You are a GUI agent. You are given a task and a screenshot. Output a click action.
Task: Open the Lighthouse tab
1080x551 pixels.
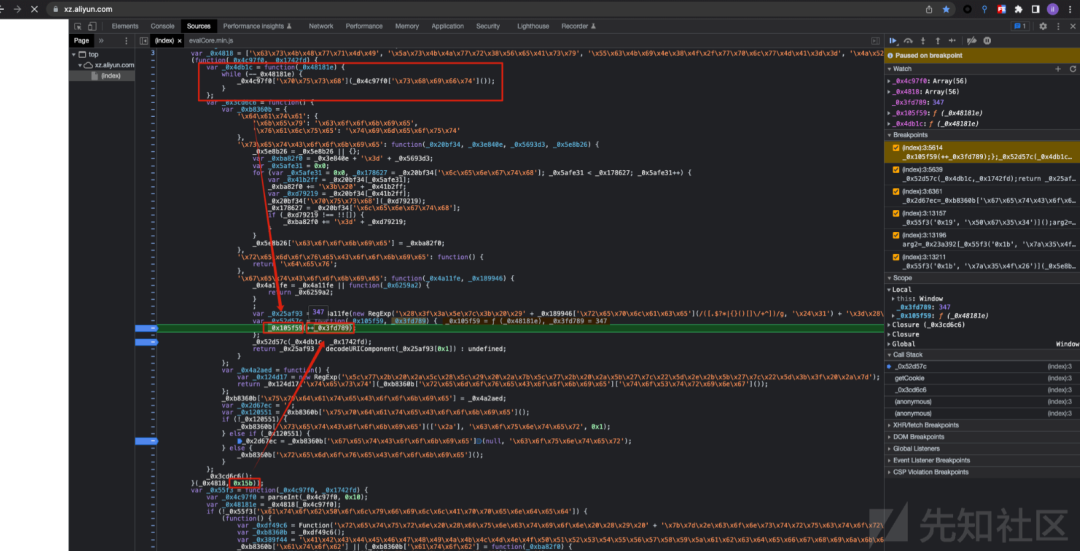click(x=534, y=26)
